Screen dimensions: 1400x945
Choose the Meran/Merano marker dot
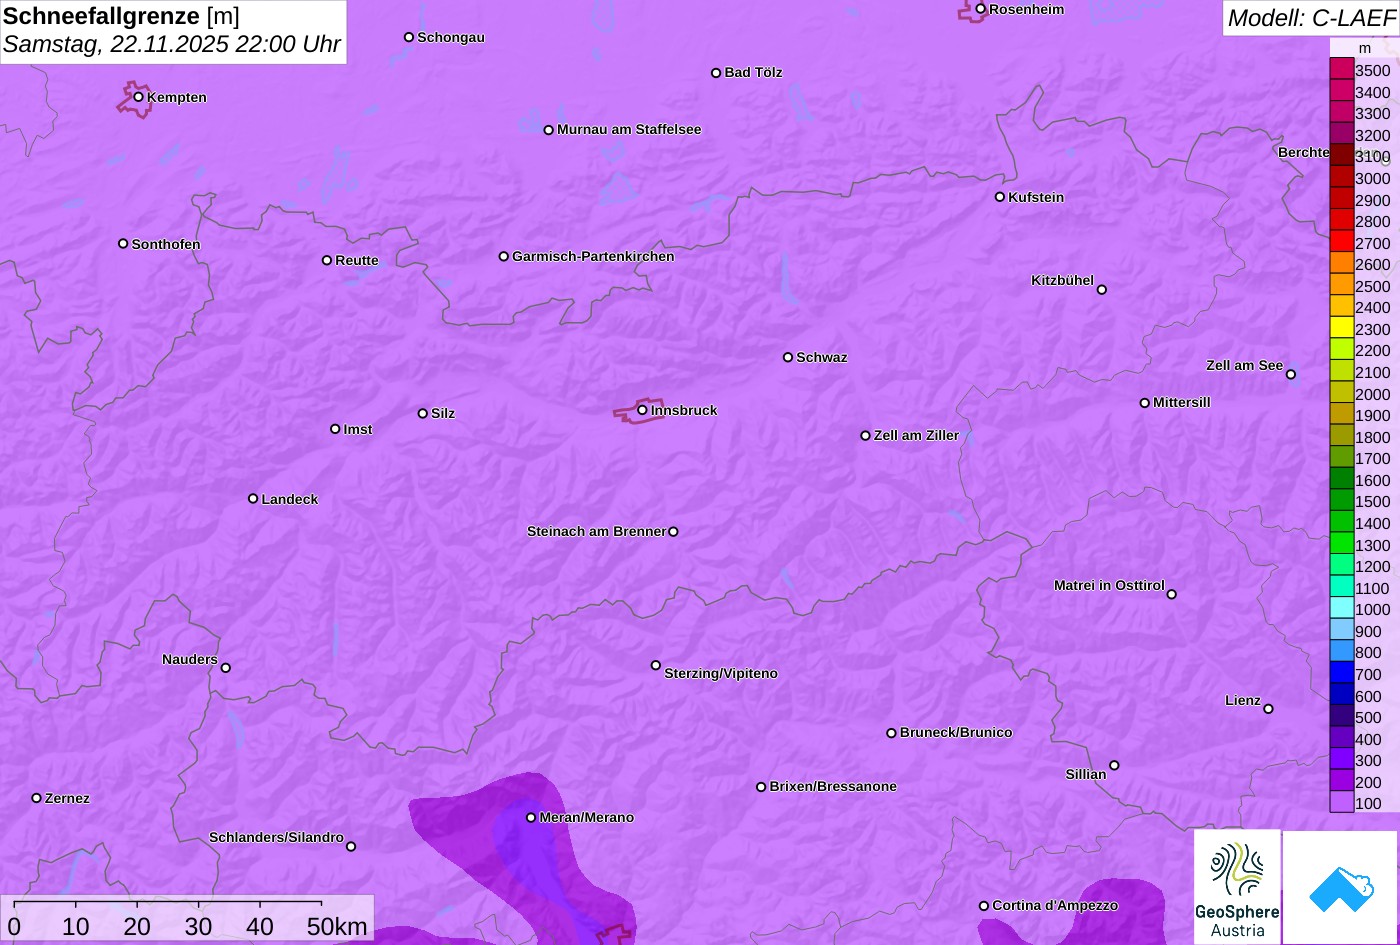pyautogui.click(x=531, y=817)
